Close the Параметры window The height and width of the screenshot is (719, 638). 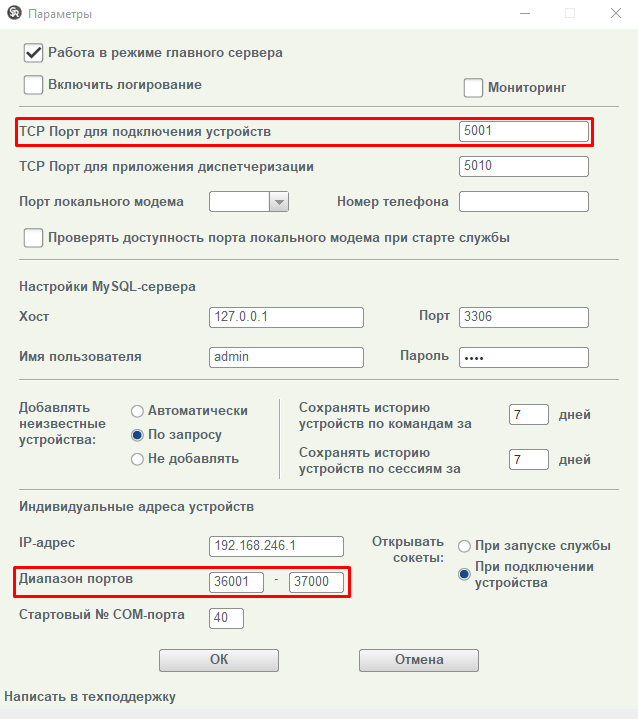[615, 14]
